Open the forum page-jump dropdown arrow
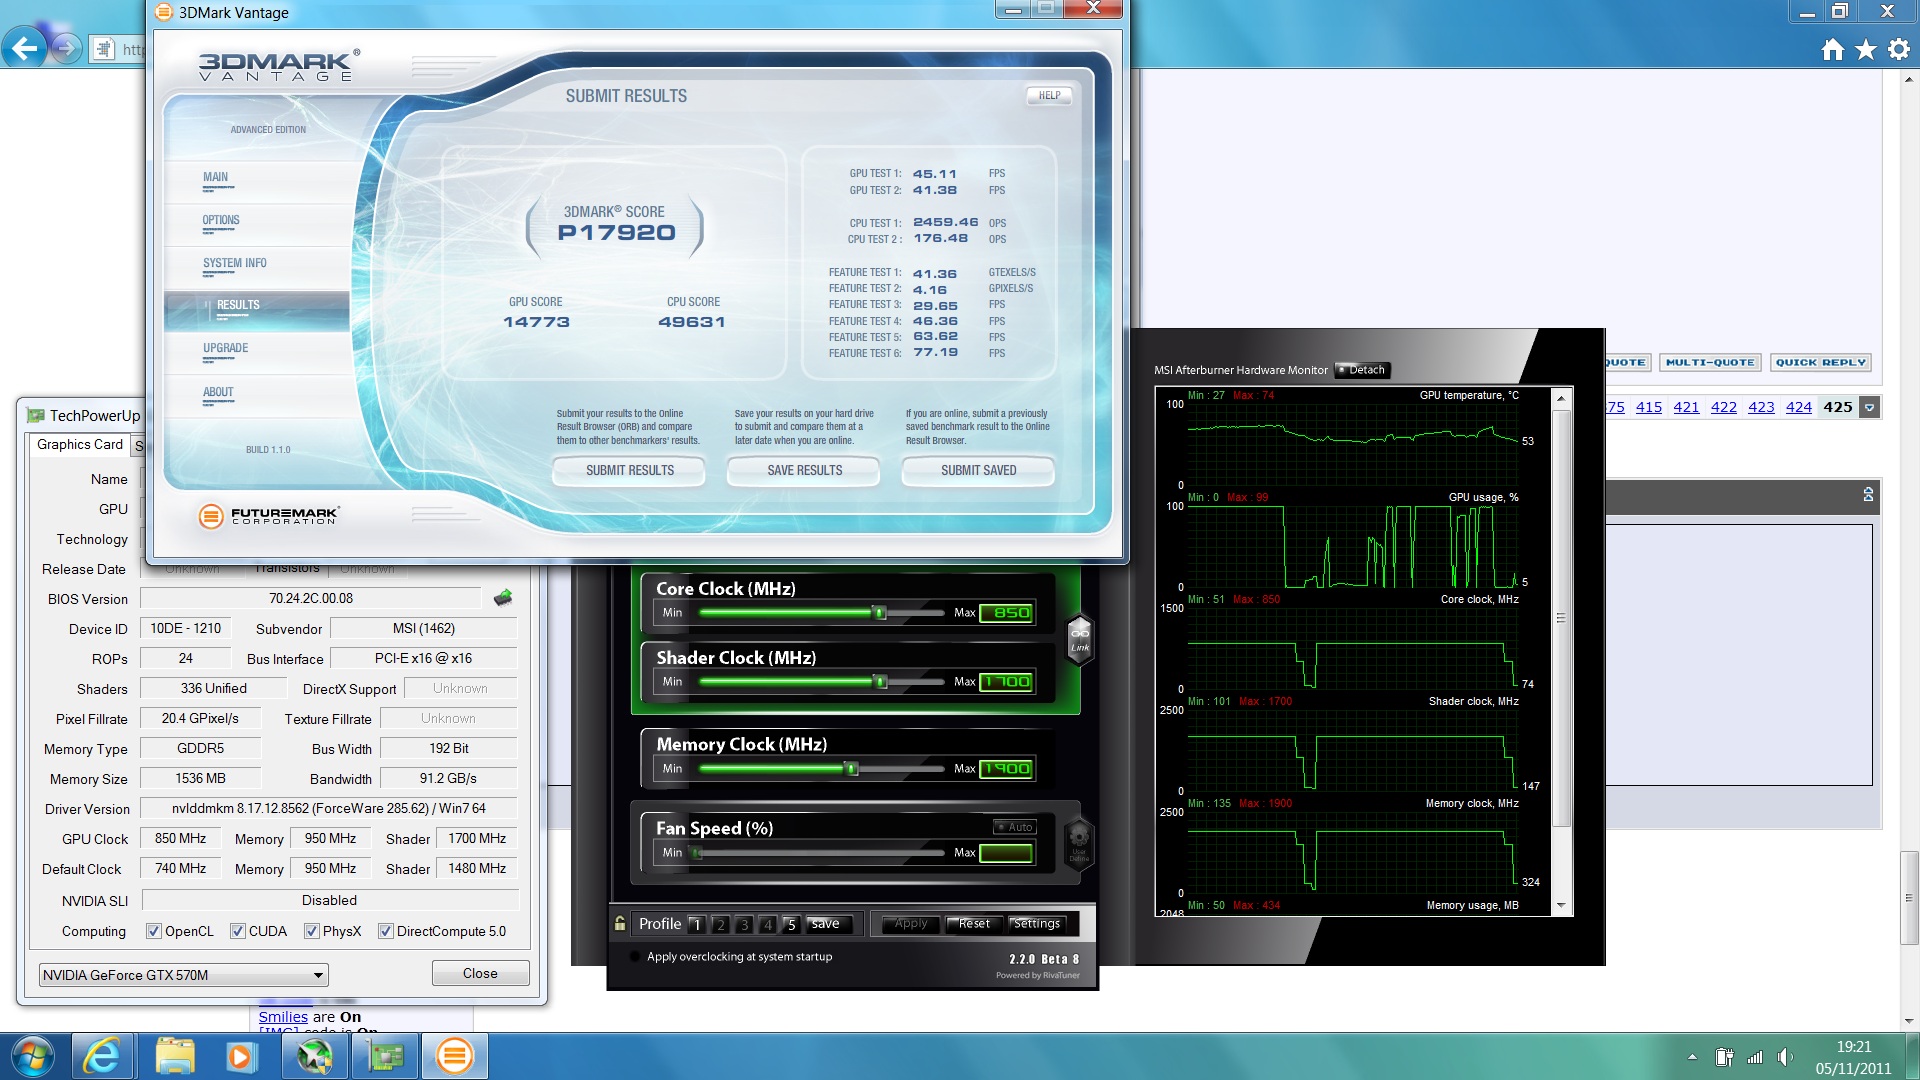1920x1080 pixels. [1869, 408]
